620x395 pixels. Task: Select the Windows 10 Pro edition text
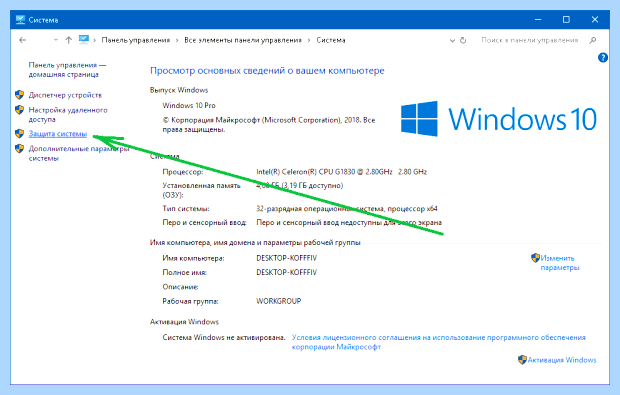tap(189, 106)
